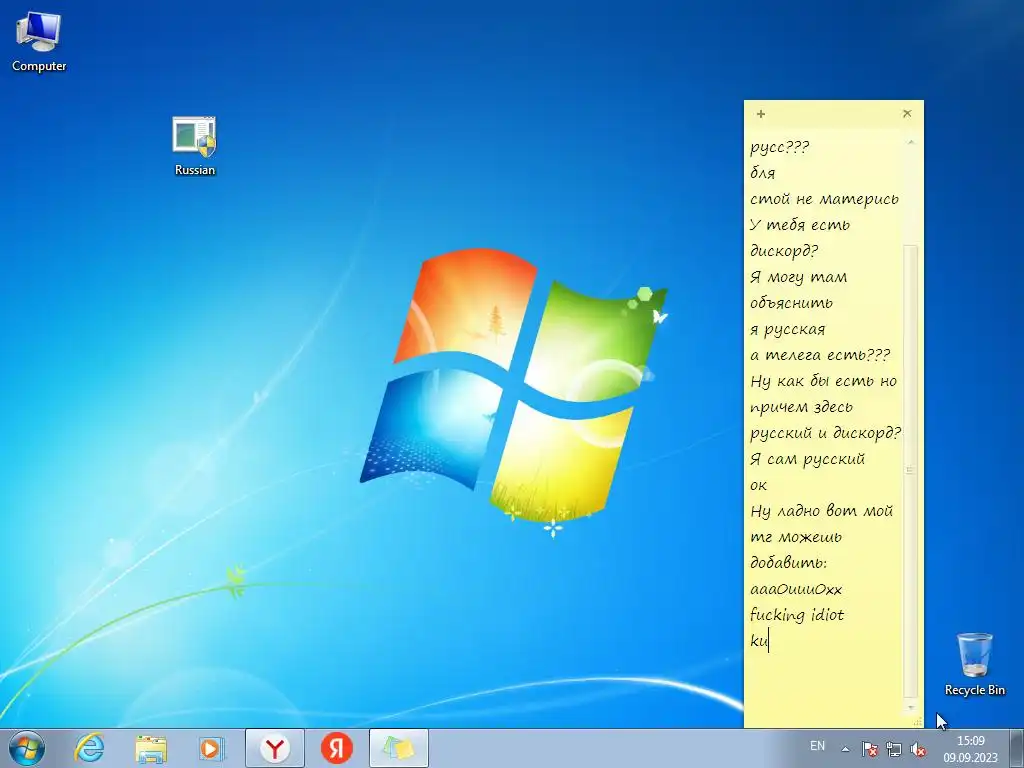This screenshot has width=1024, height=768.
Task: Show hidden tray icons arrow
Action: (846, 749)
